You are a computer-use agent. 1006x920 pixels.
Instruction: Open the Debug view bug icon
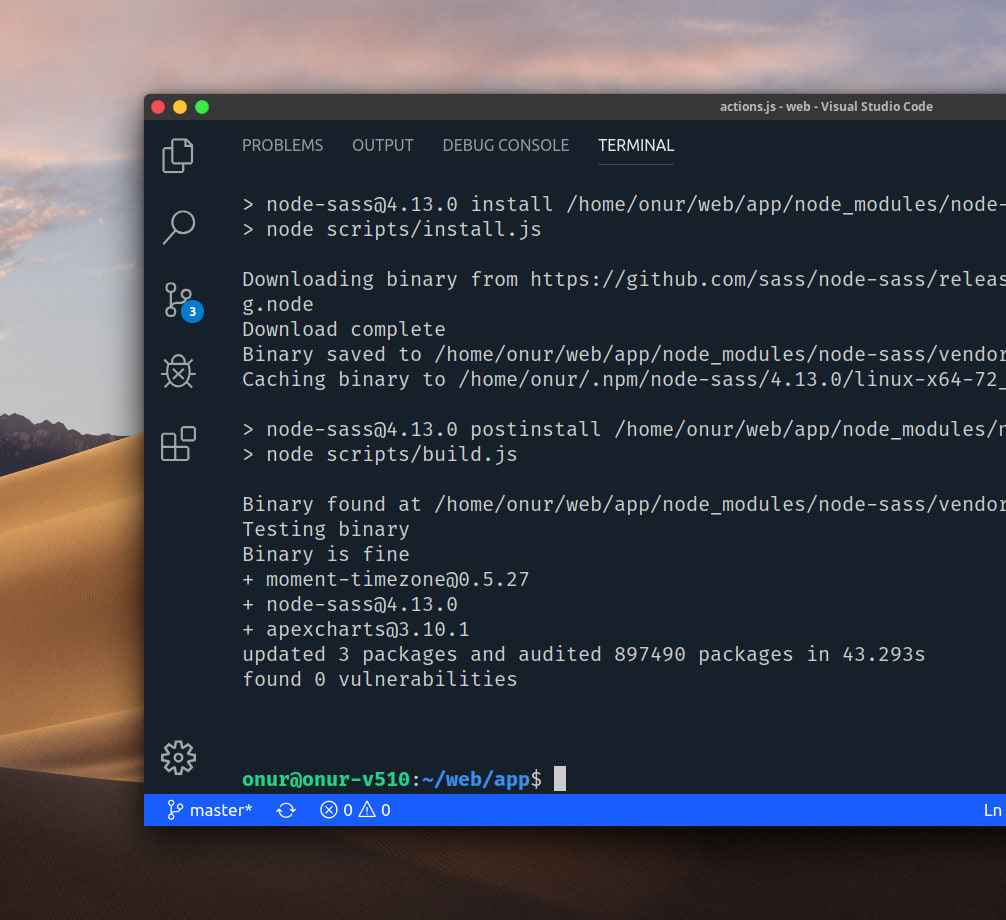[x=178, y=371]
